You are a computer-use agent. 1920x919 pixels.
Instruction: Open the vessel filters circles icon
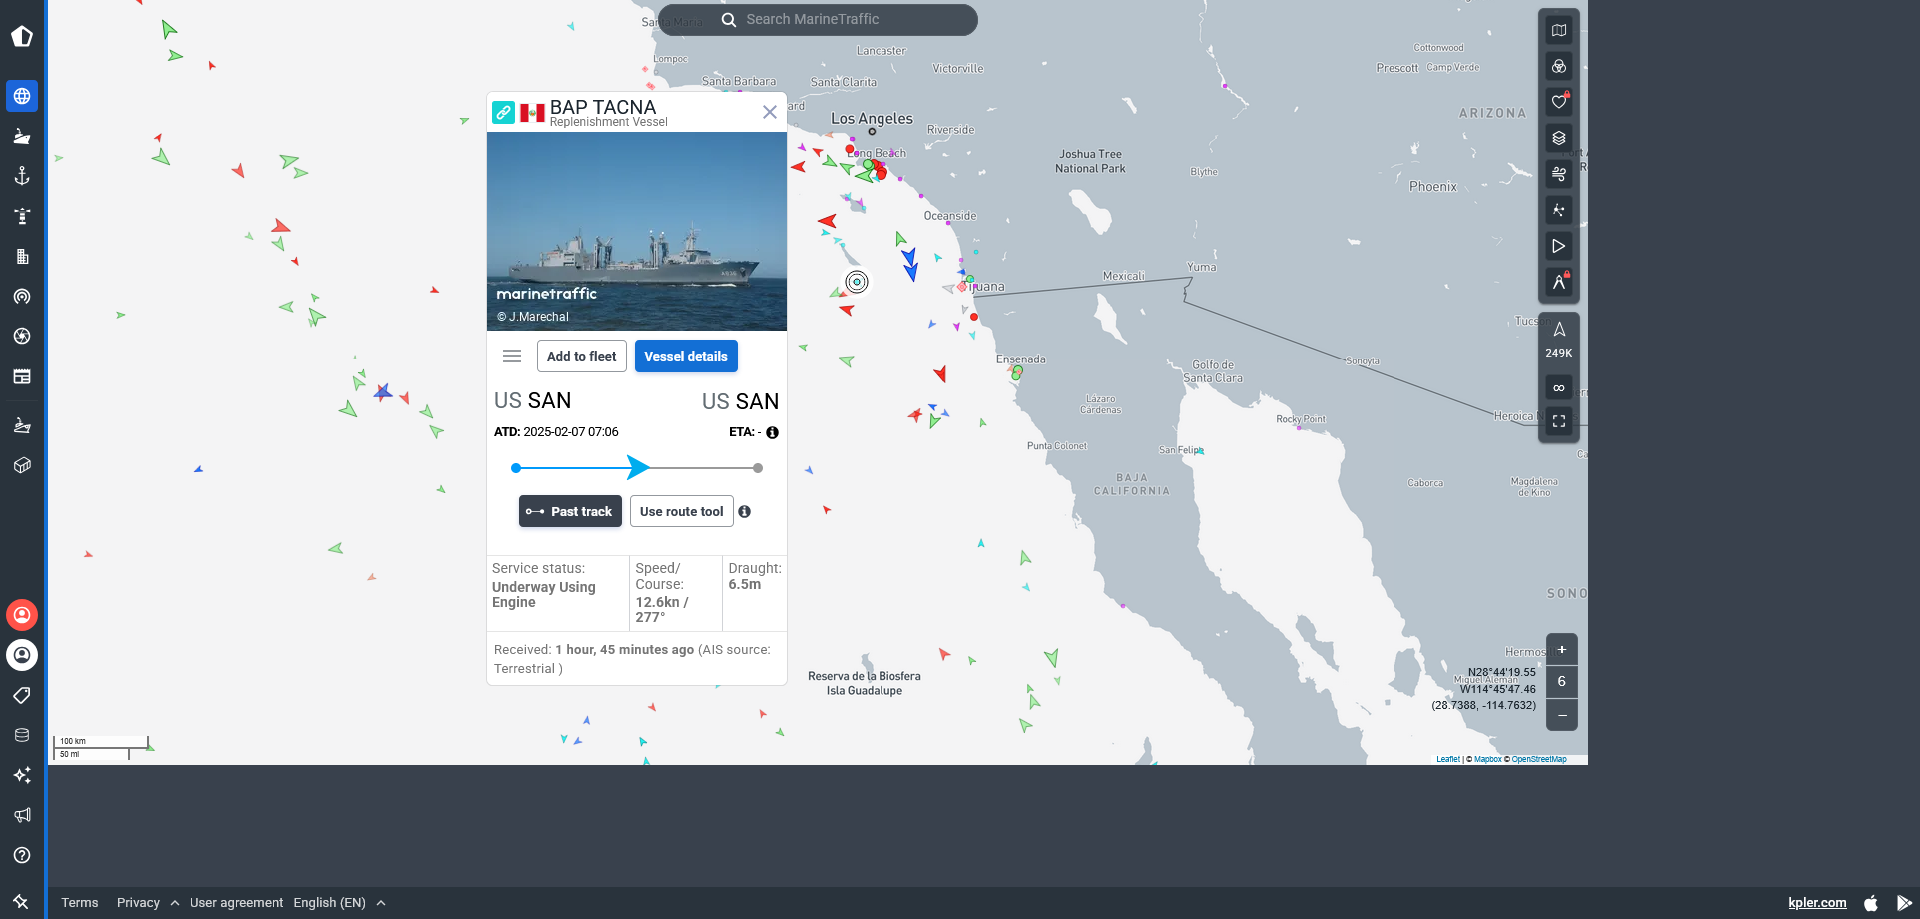point(1559,66)
